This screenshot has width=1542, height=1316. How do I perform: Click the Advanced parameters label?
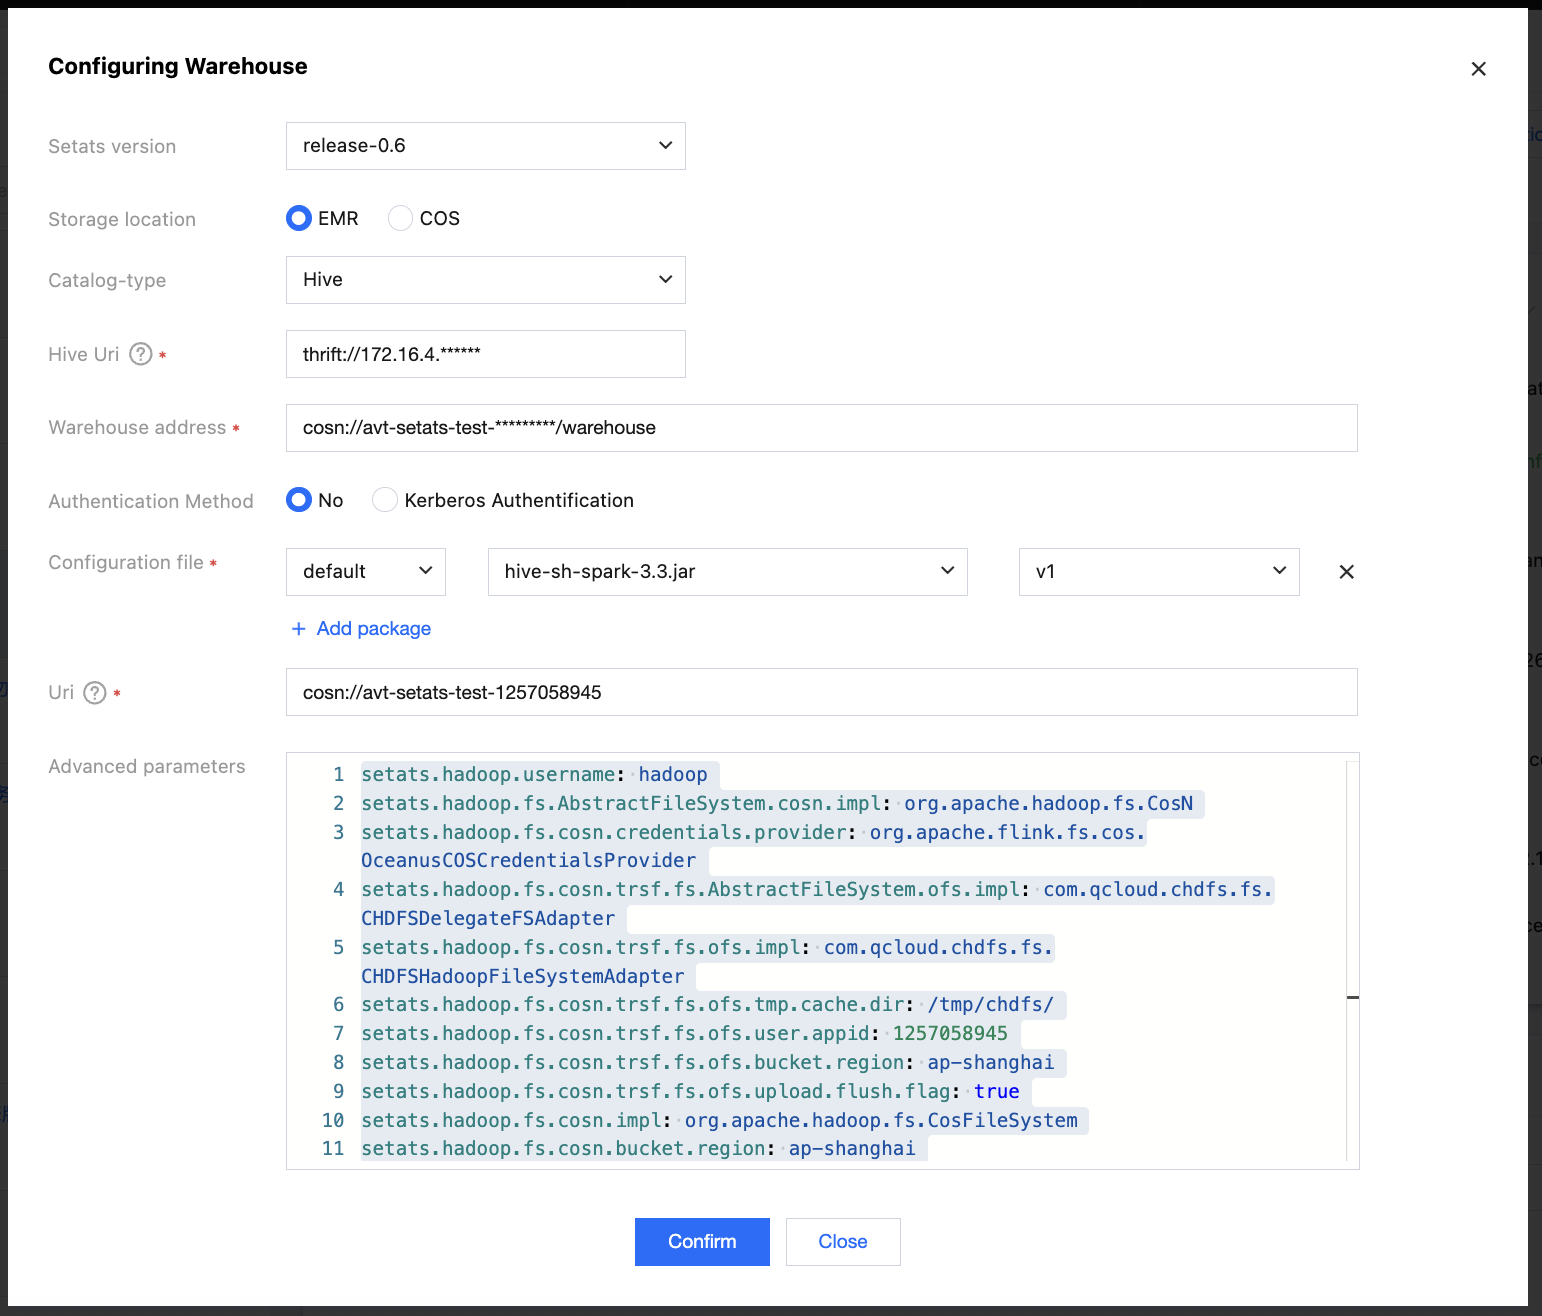coord(147,767)
